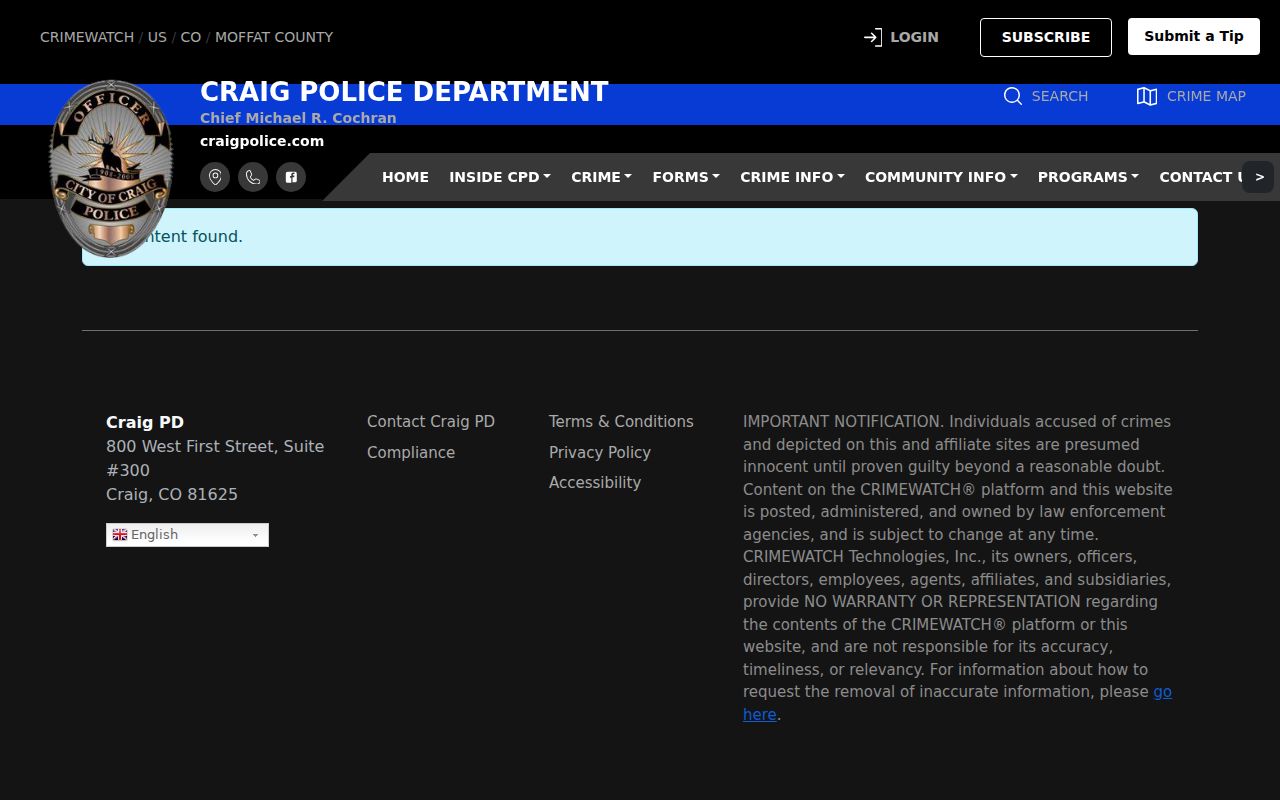
Task: Open Terms & Conditions link
Action: pyautogui.click(x=621, y=422)
